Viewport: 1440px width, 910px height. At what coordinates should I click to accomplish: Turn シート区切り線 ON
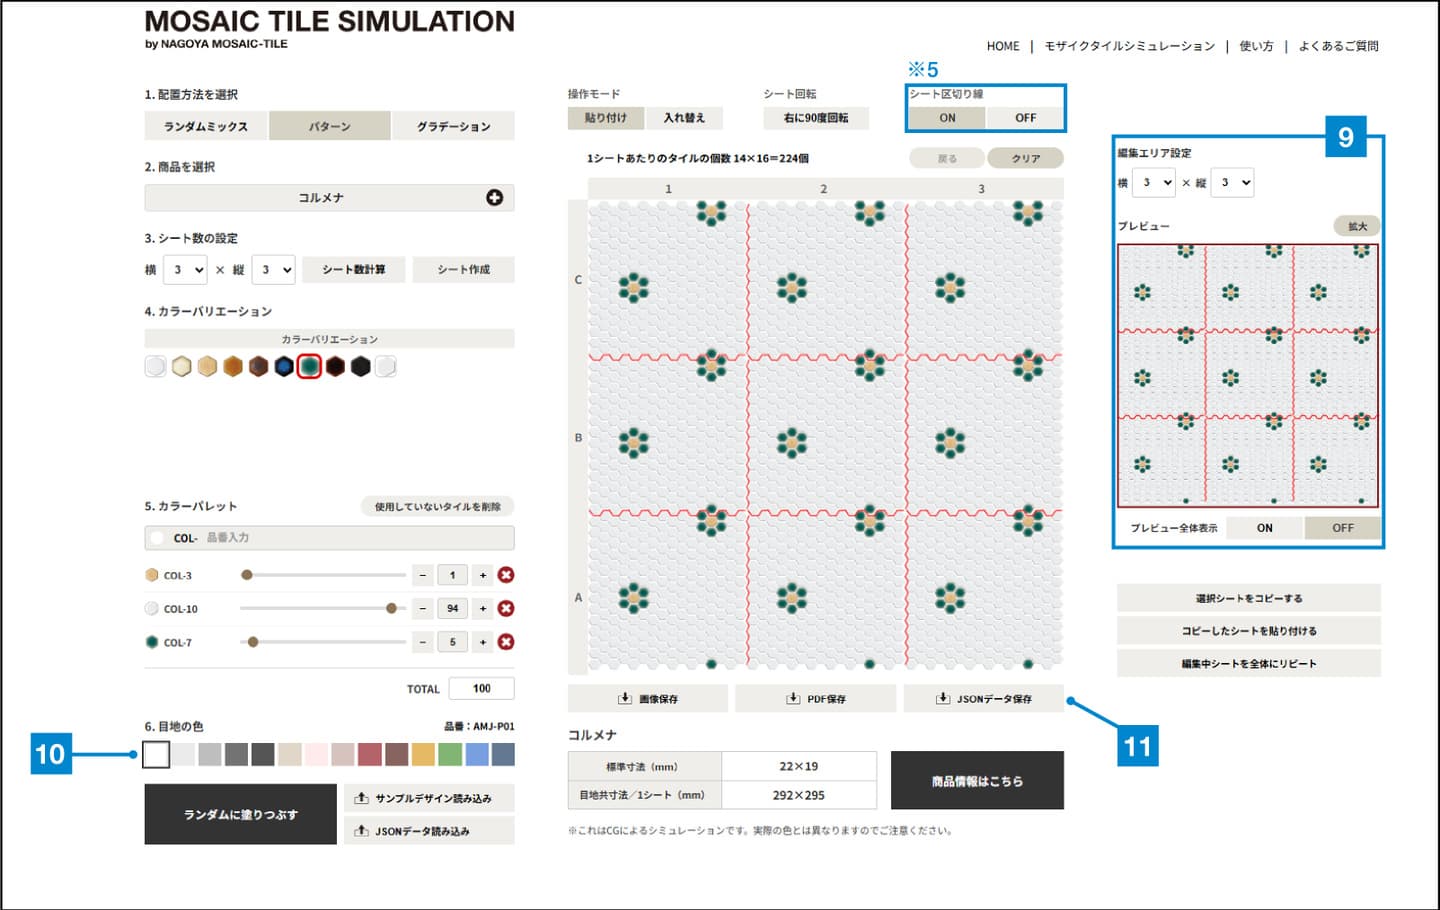click(947, 118)
